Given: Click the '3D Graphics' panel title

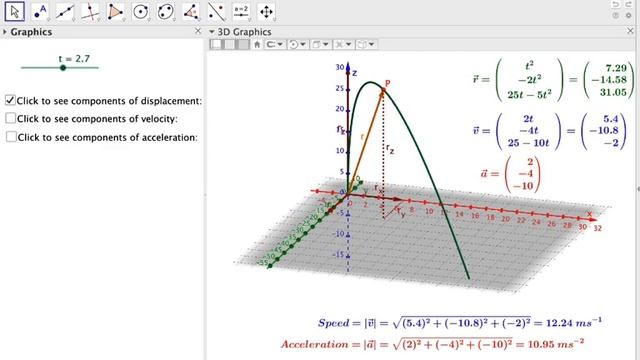Looking at the screenshot, I should tap(244, 32).
